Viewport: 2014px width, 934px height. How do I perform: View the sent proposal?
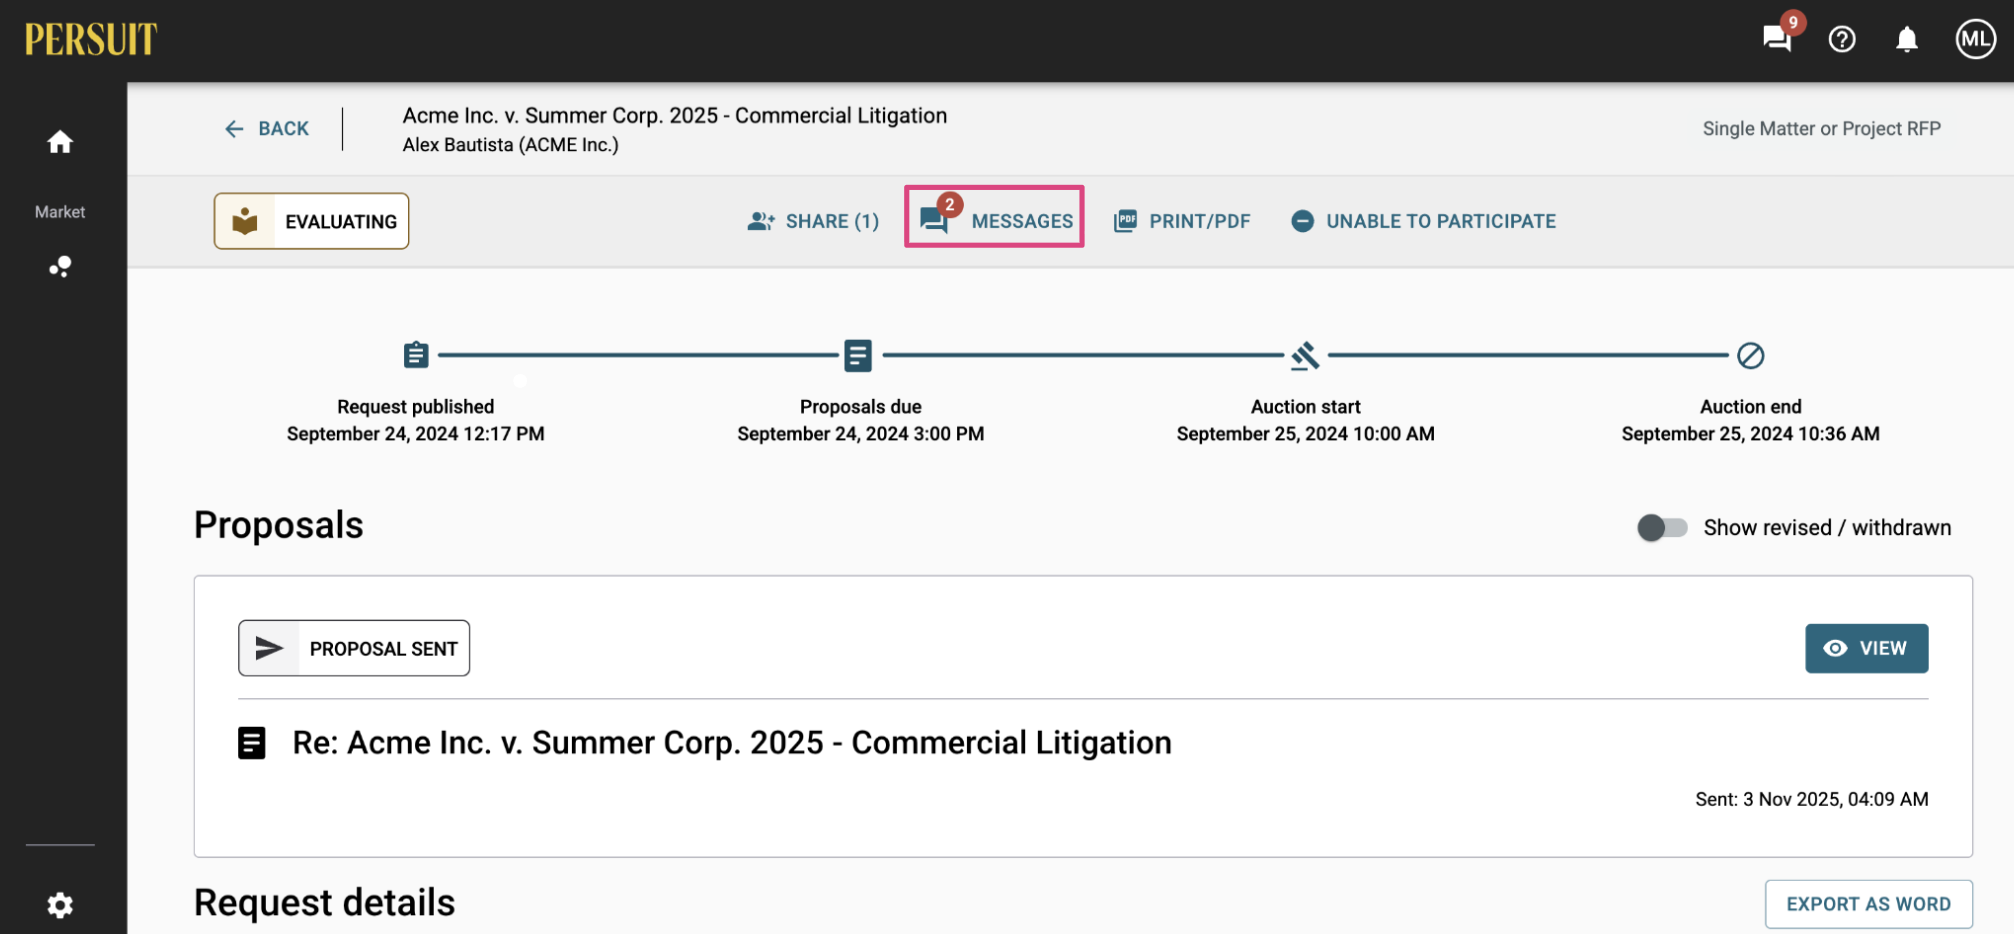pyautogui.click(x=1866, y=648)
